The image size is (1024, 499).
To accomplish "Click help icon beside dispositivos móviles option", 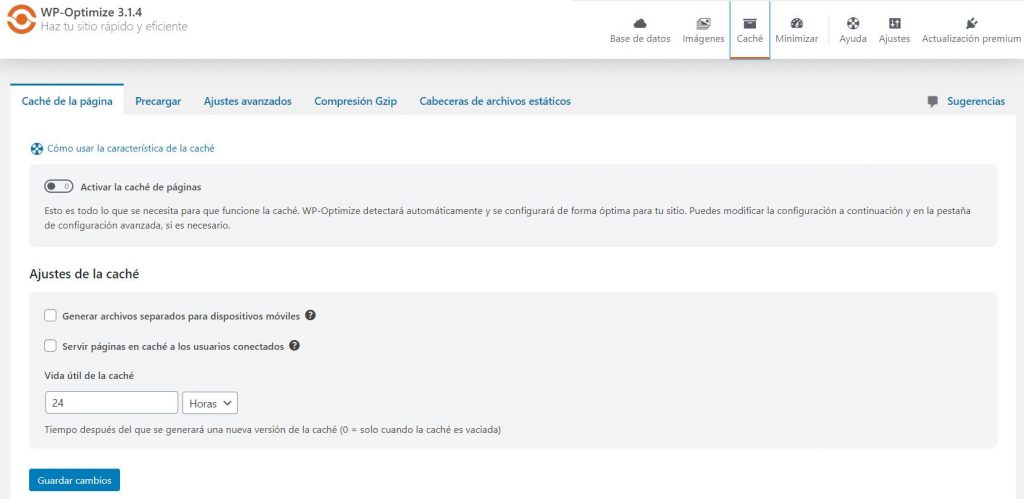I will coord(311,315).
